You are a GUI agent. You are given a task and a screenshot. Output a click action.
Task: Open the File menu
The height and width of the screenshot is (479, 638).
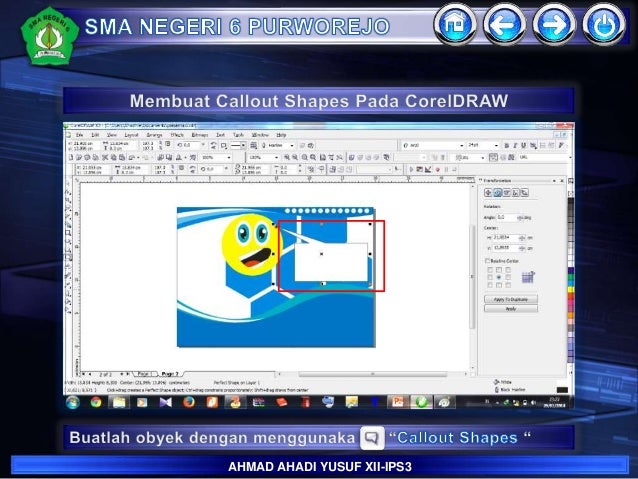[80, 135]
